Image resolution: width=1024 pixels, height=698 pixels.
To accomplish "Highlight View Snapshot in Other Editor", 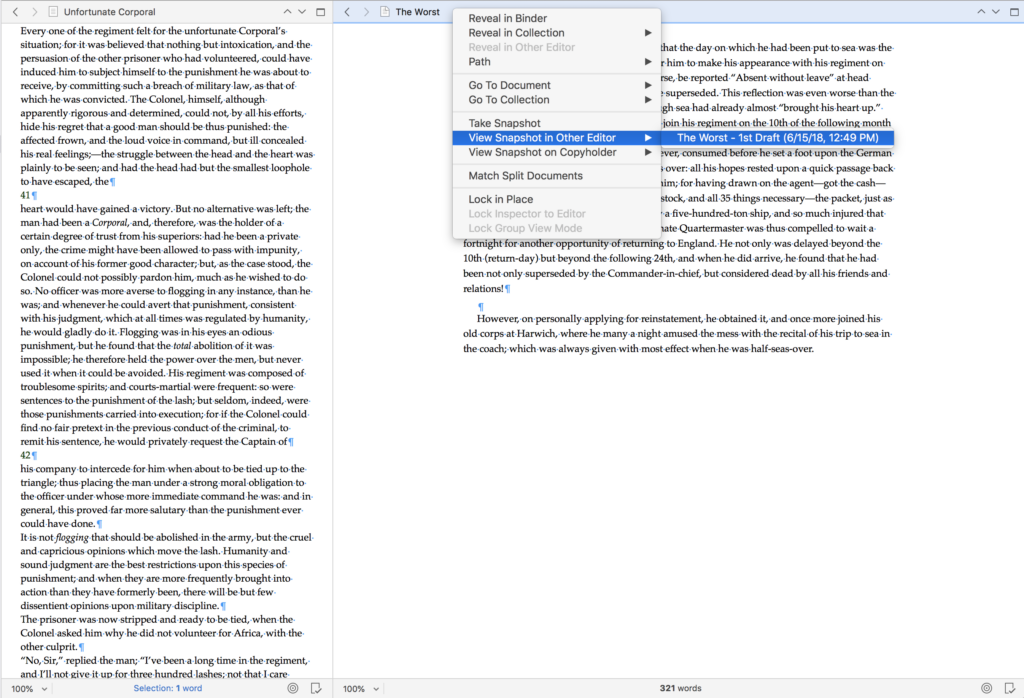I will [x=556, y=138].
